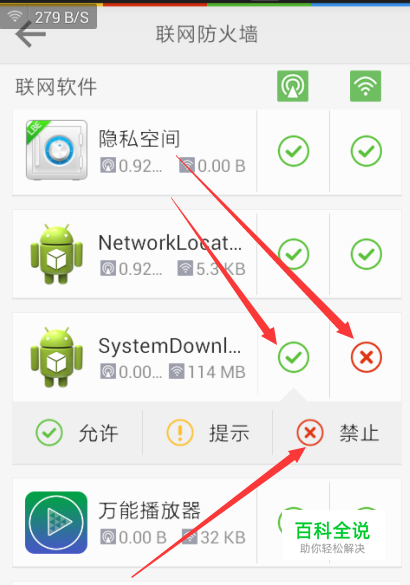Image resolution: width=410 pixels, height=585 pixels.
Task: Click the green WiFi column header icon
Action: pyautogui.click(x=366, y=86)
